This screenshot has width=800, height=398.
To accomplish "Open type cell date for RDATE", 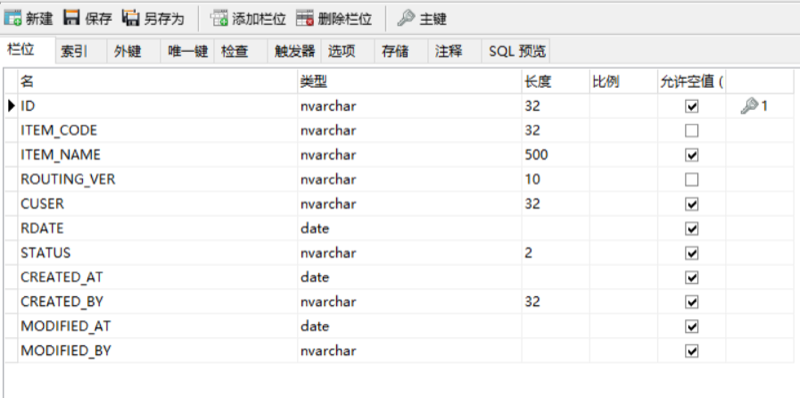I will [x=410, y=229].
